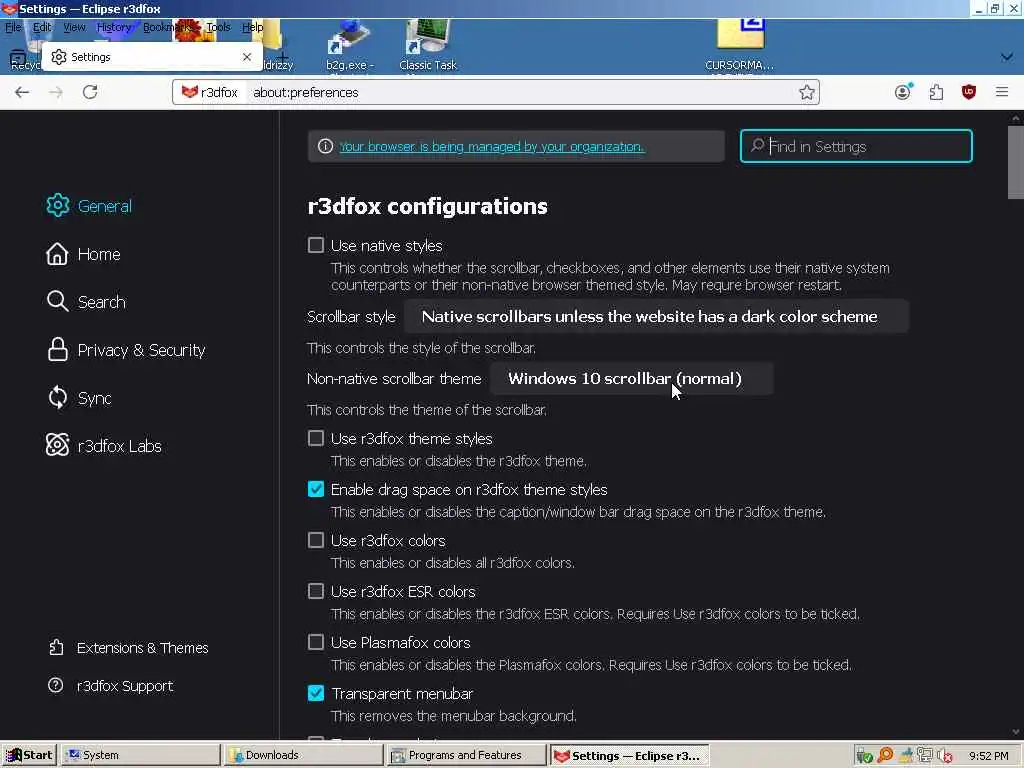Open the Sync settings category

[78, 398]
